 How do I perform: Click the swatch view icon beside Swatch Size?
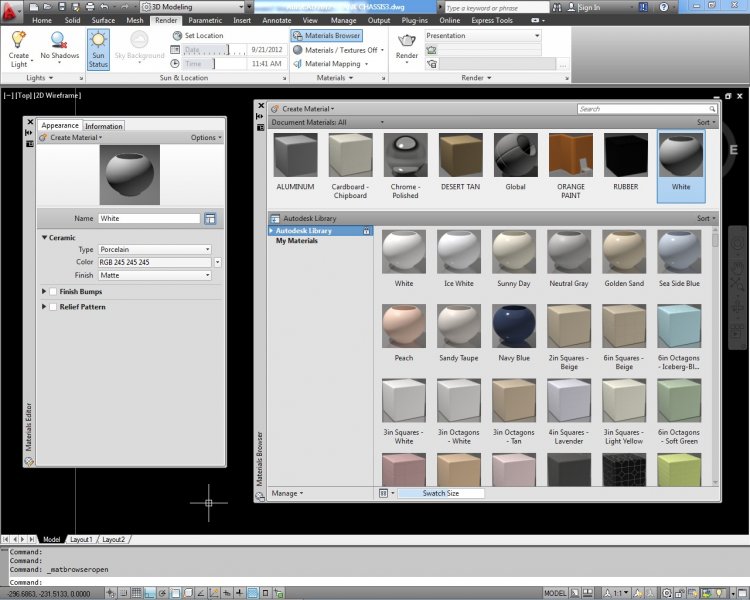tap(383, 493)
